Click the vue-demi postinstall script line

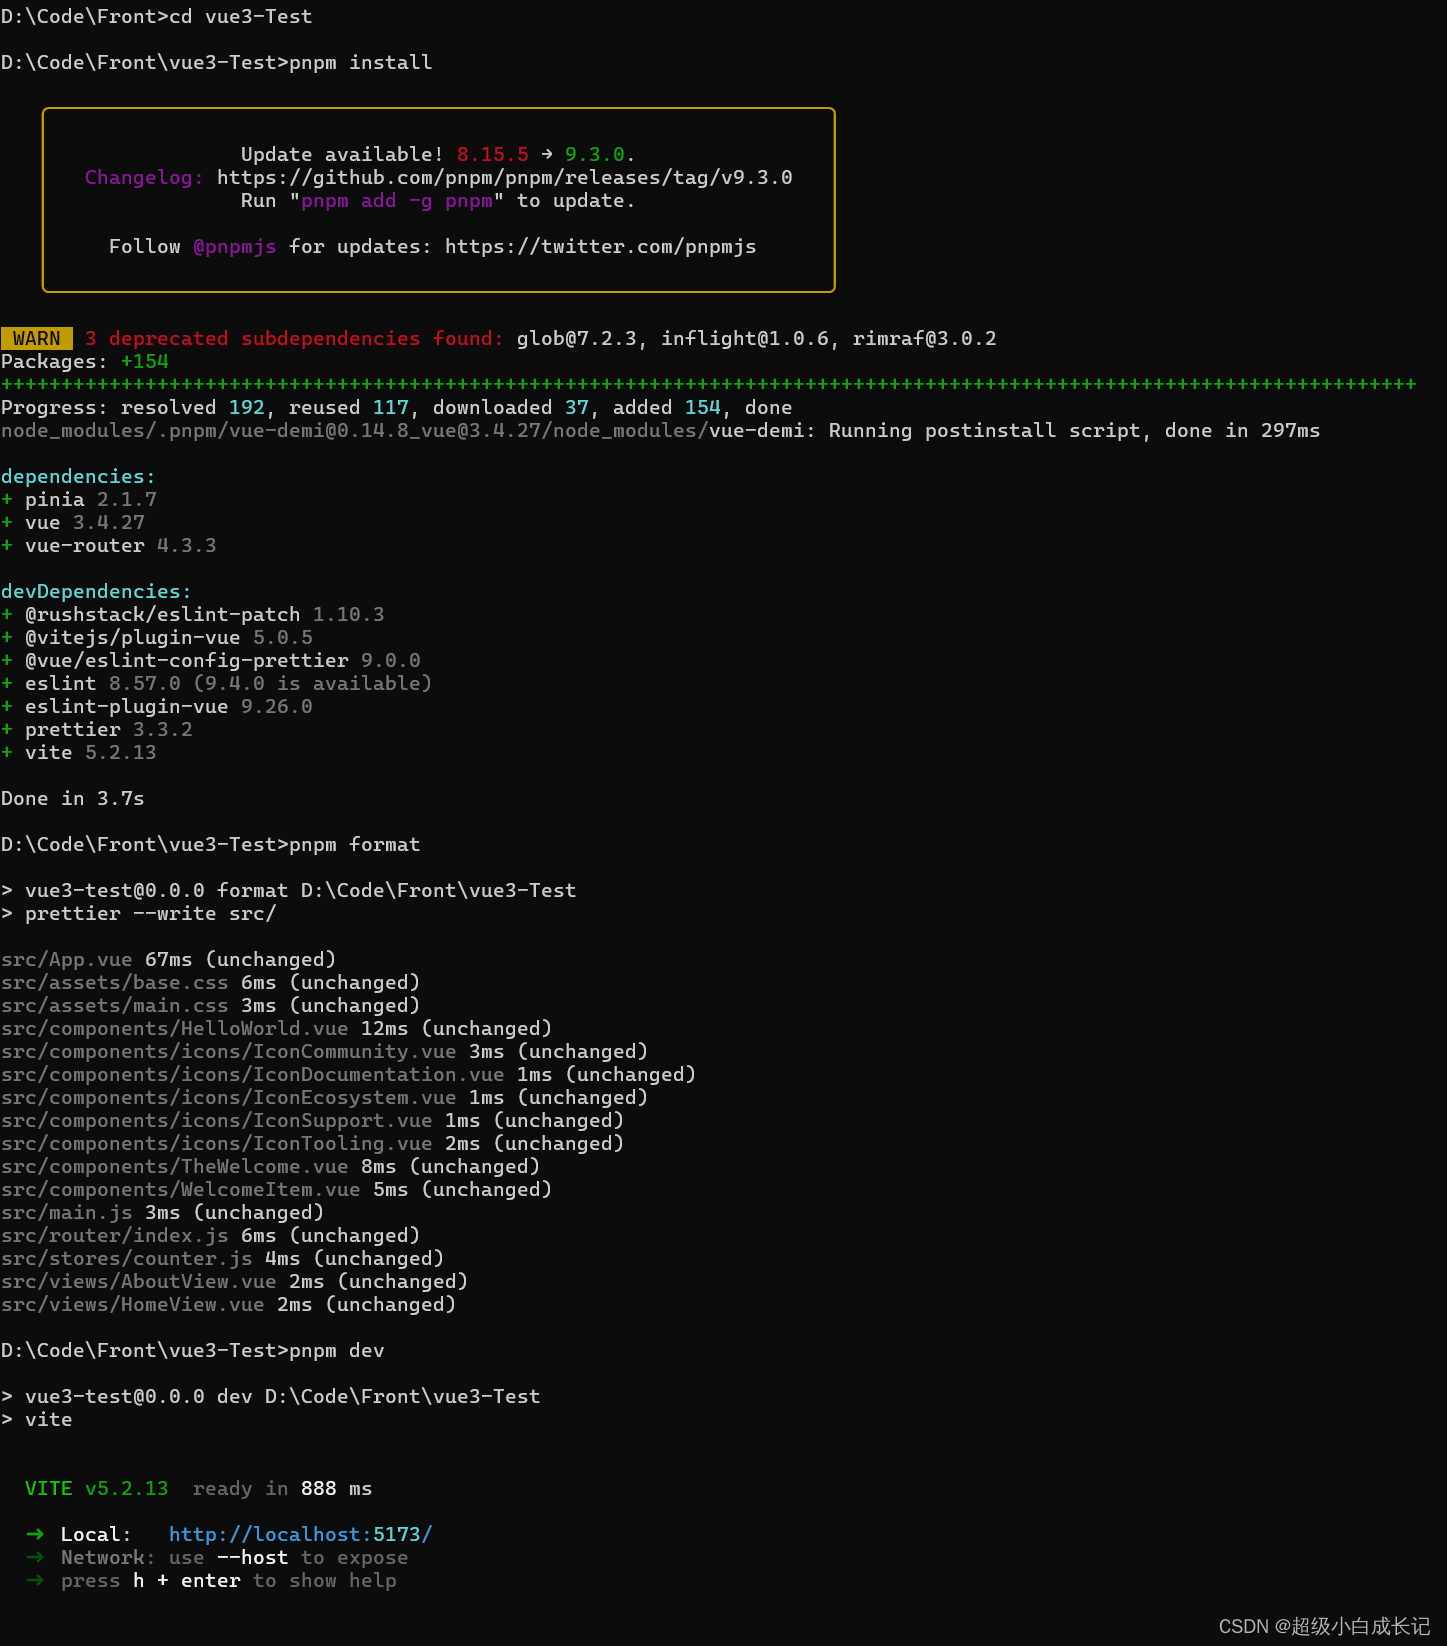pyautogui.click(x=660, y=430)
